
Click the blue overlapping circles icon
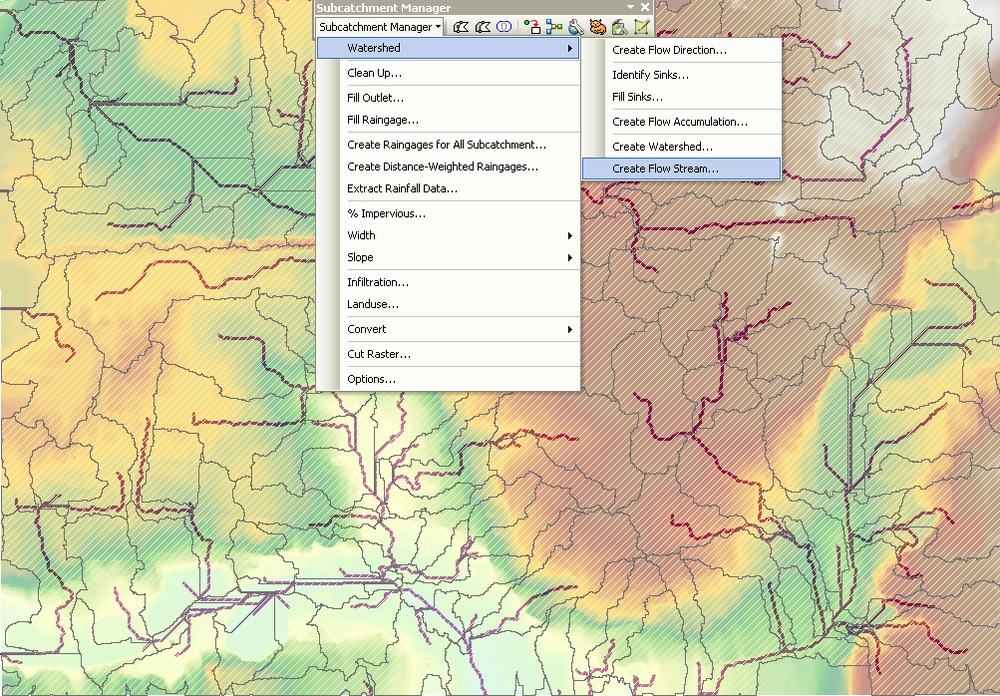point(503,27)
